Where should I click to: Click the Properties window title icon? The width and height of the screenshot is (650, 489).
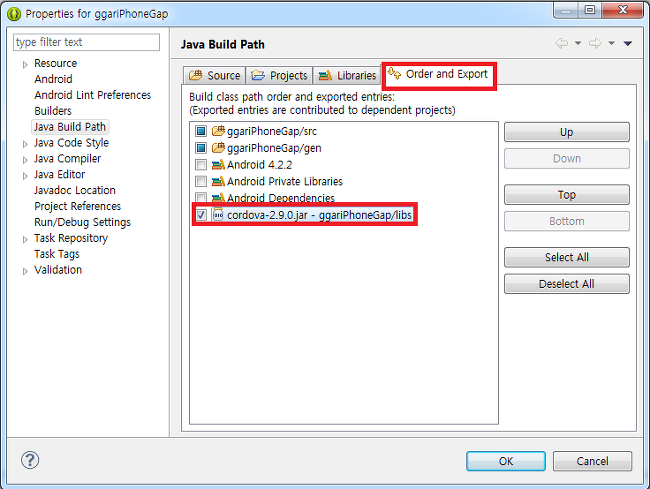pyautogui.click(x=14, y=14)
